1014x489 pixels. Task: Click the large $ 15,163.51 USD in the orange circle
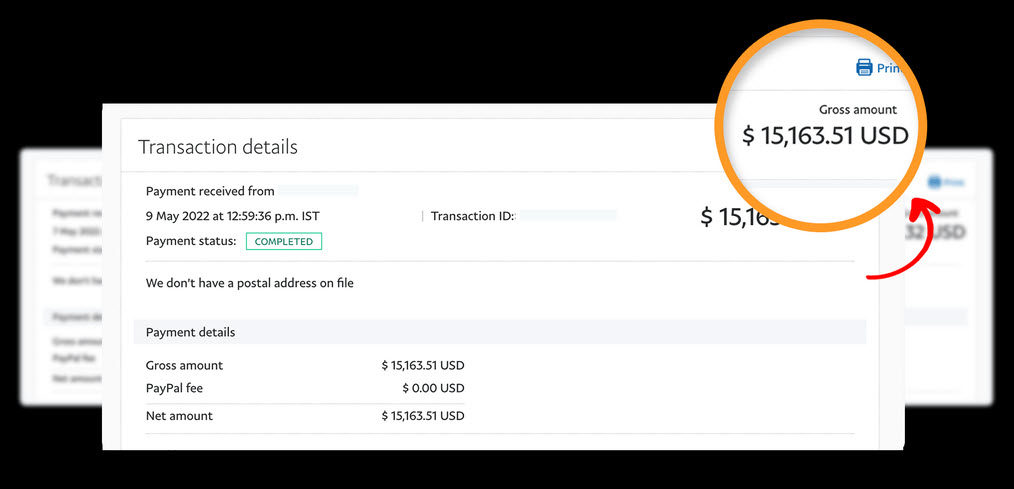[x=825, y=136]
